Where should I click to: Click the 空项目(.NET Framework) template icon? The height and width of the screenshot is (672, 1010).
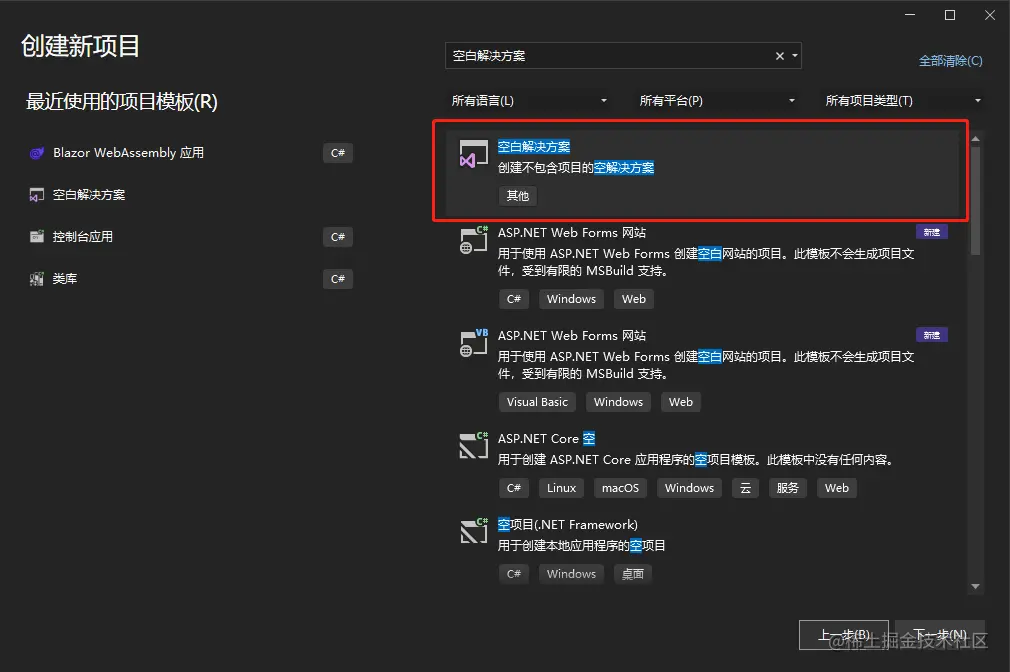473,532
